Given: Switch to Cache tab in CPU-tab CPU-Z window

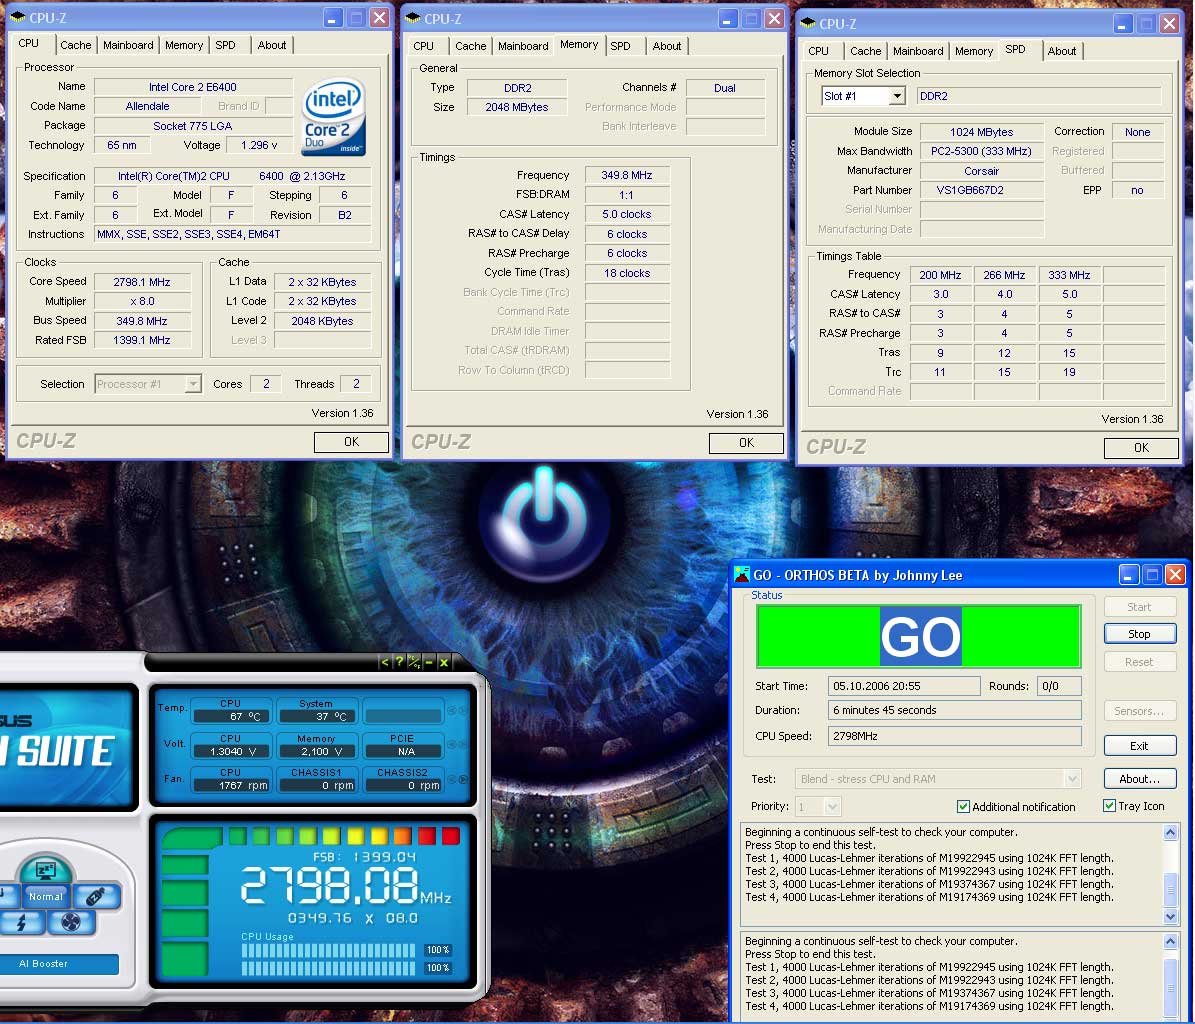Looking at the screenshot, I should coord(75,45).
